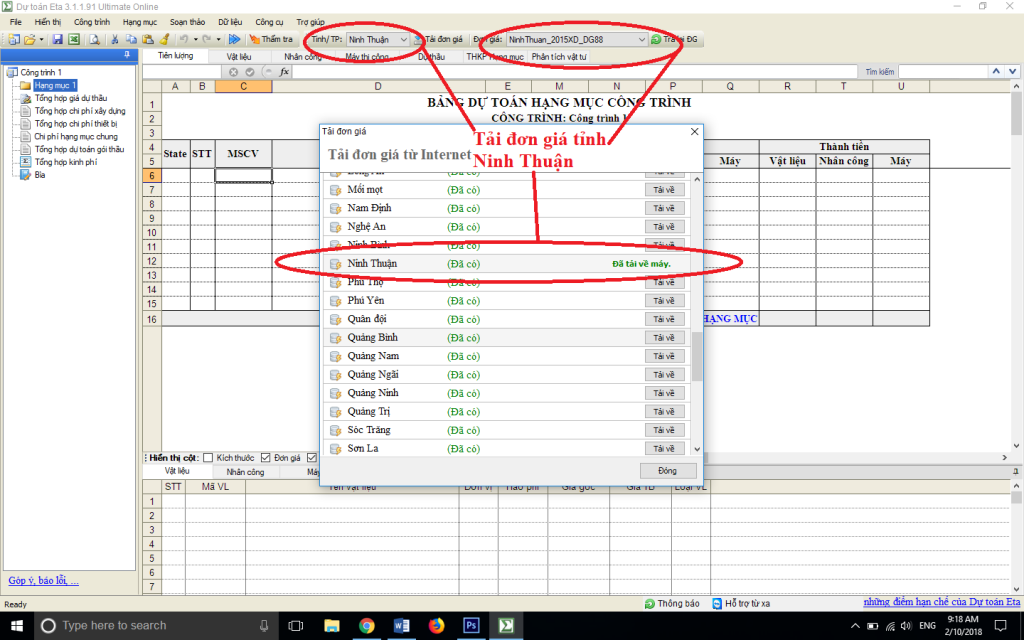Click the Tải đơn giá toolbar icon
This screenshot has width=1024, height=640.
[439, 39]
